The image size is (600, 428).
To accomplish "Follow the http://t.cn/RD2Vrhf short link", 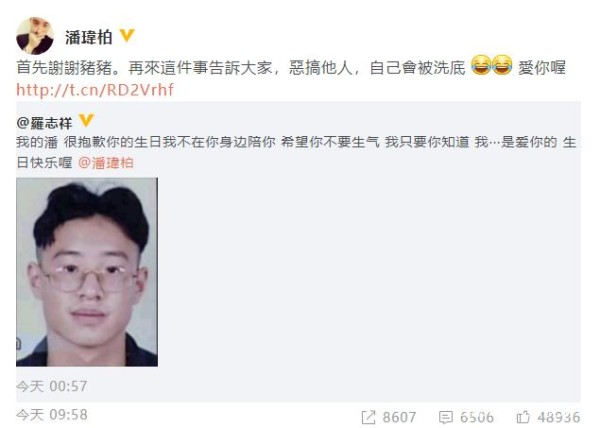I will [x=95, y=90].
